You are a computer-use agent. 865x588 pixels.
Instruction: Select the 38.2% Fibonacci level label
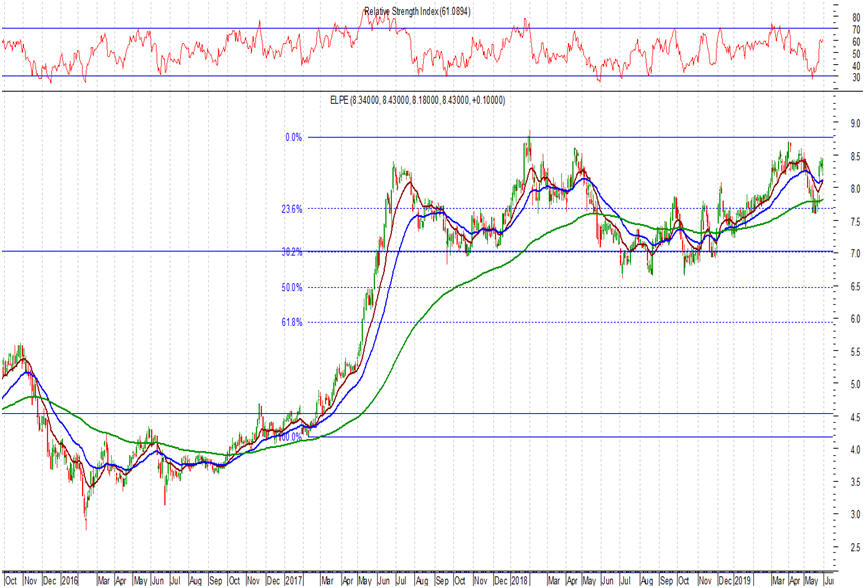(292, 252)
